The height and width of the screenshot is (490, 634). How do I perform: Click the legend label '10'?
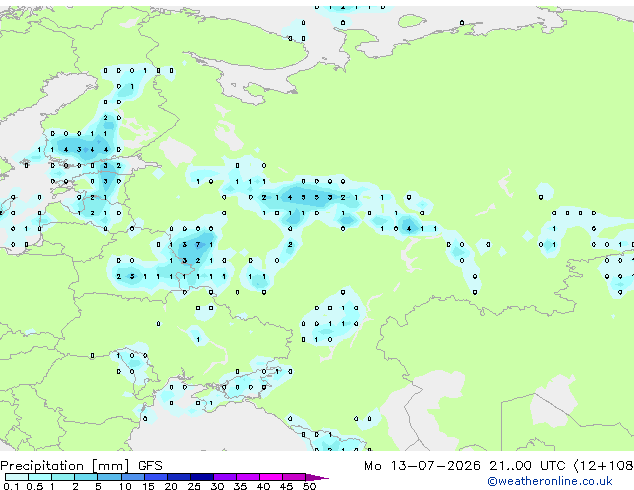[125, 486]
